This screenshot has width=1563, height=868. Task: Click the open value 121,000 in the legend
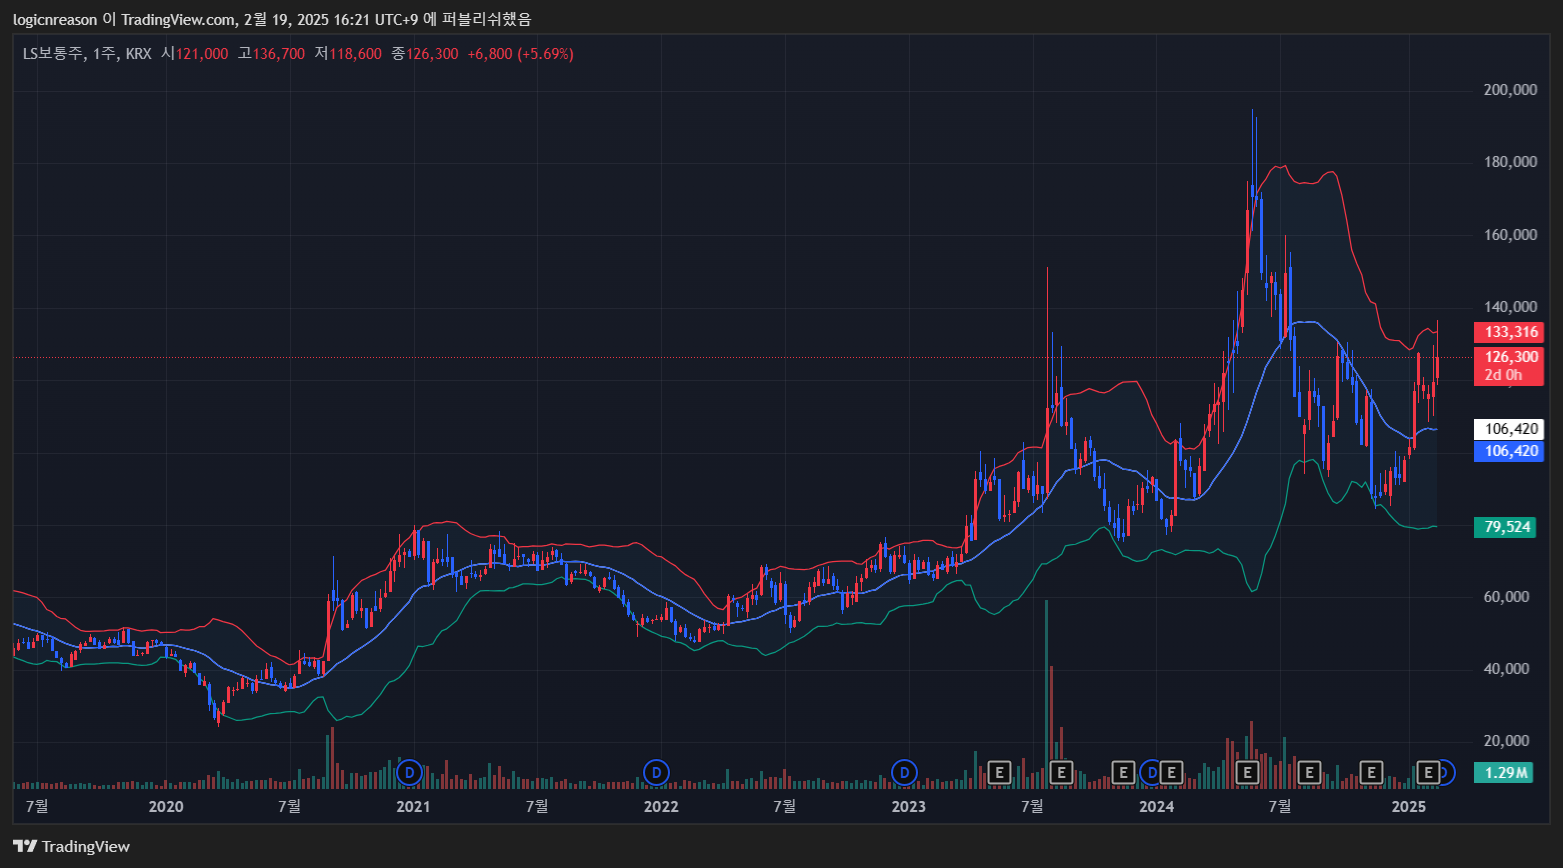click(202, 54)
